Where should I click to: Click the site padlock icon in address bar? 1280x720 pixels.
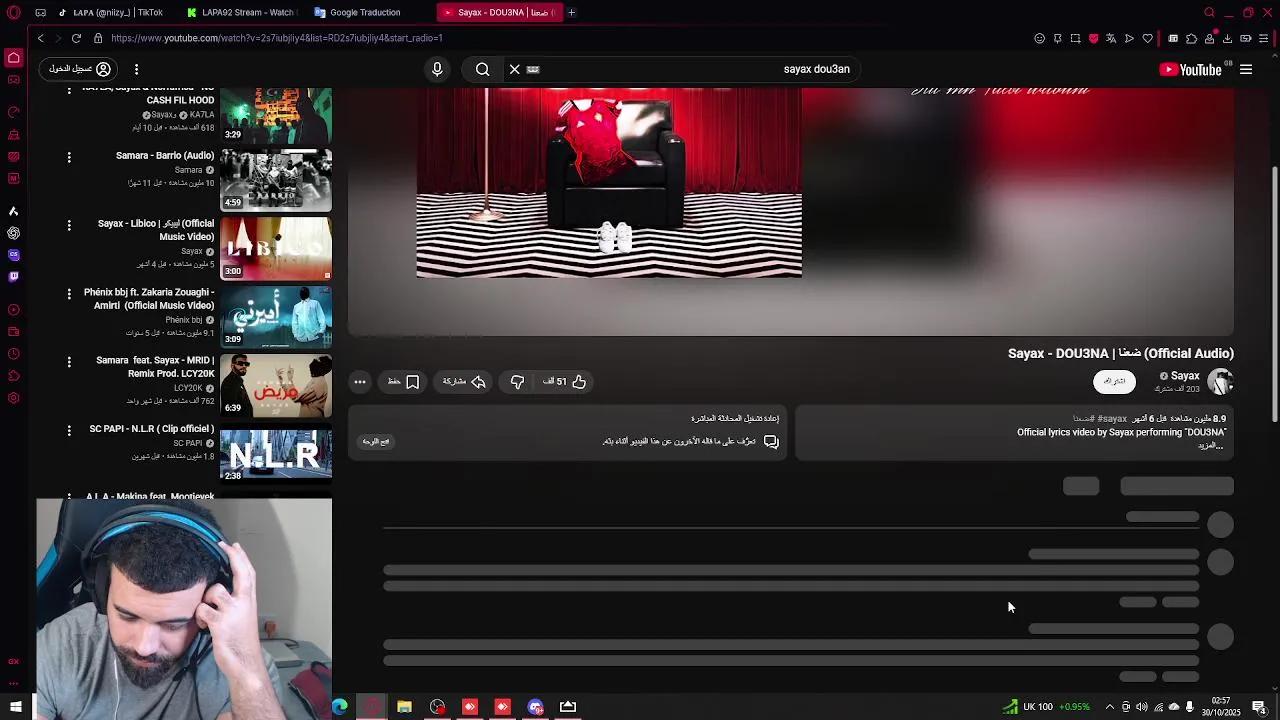(98, 38)
